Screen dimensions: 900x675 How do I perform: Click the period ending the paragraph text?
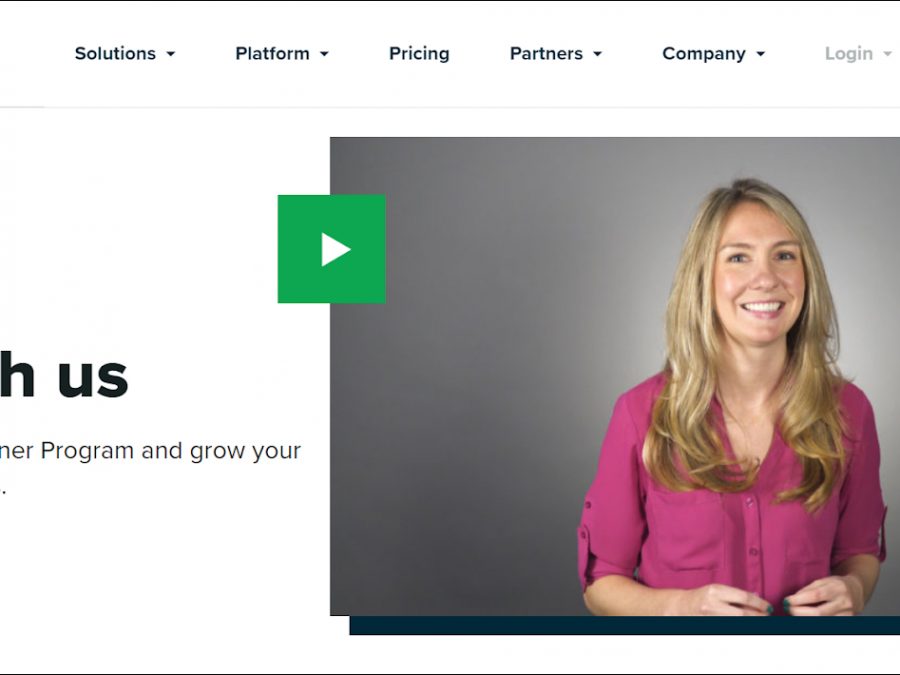point(3,492)
